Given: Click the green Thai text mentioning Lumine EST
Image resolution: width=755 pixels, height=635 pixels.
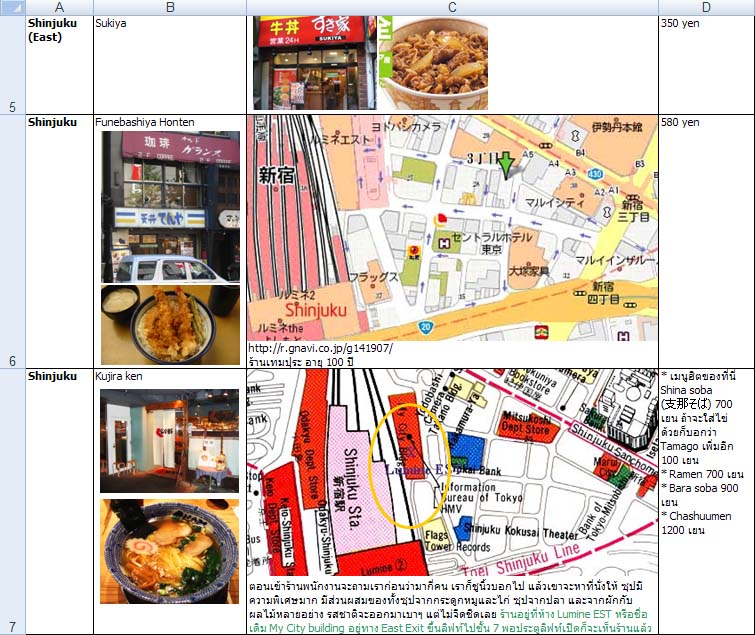Looking at the screenshot, I should pyautogui.click(x=450, y=621).
